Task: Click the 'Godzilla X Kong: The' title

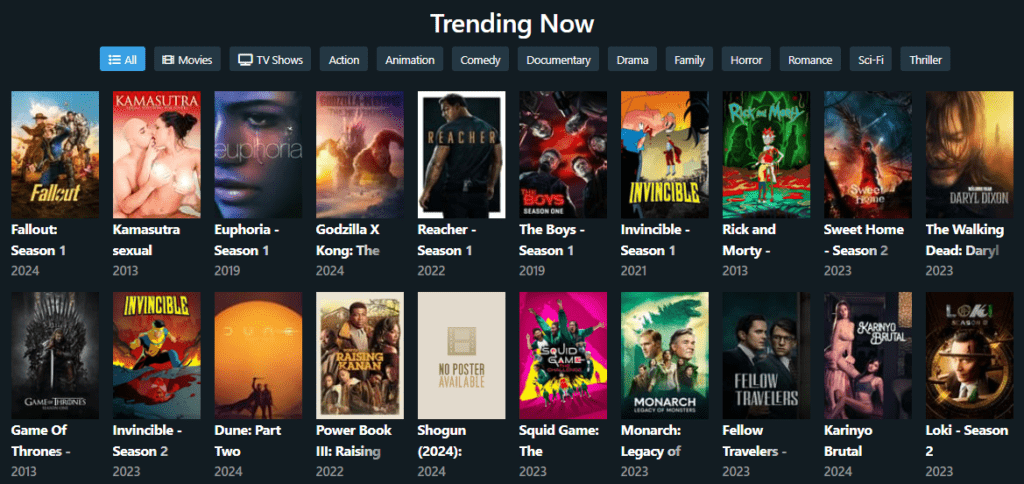Action: (x=347, y=240)
